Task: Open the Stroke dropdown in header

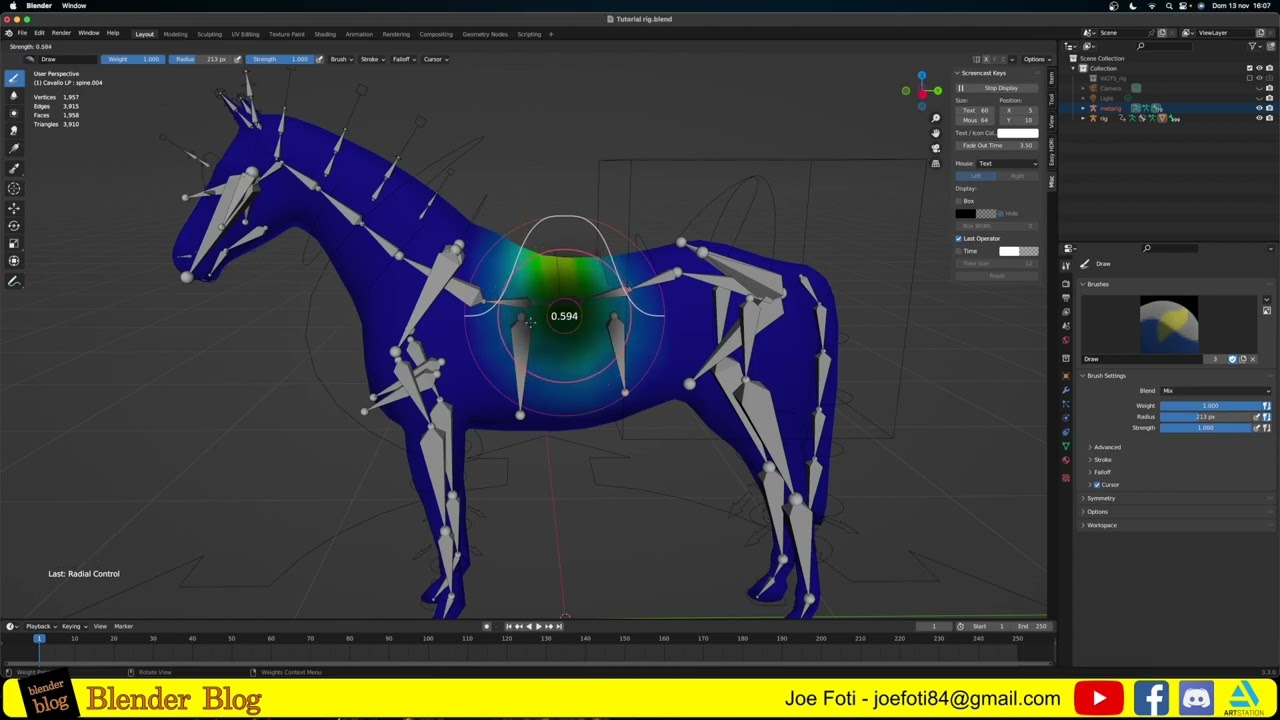Action: (x=372, y=59)
